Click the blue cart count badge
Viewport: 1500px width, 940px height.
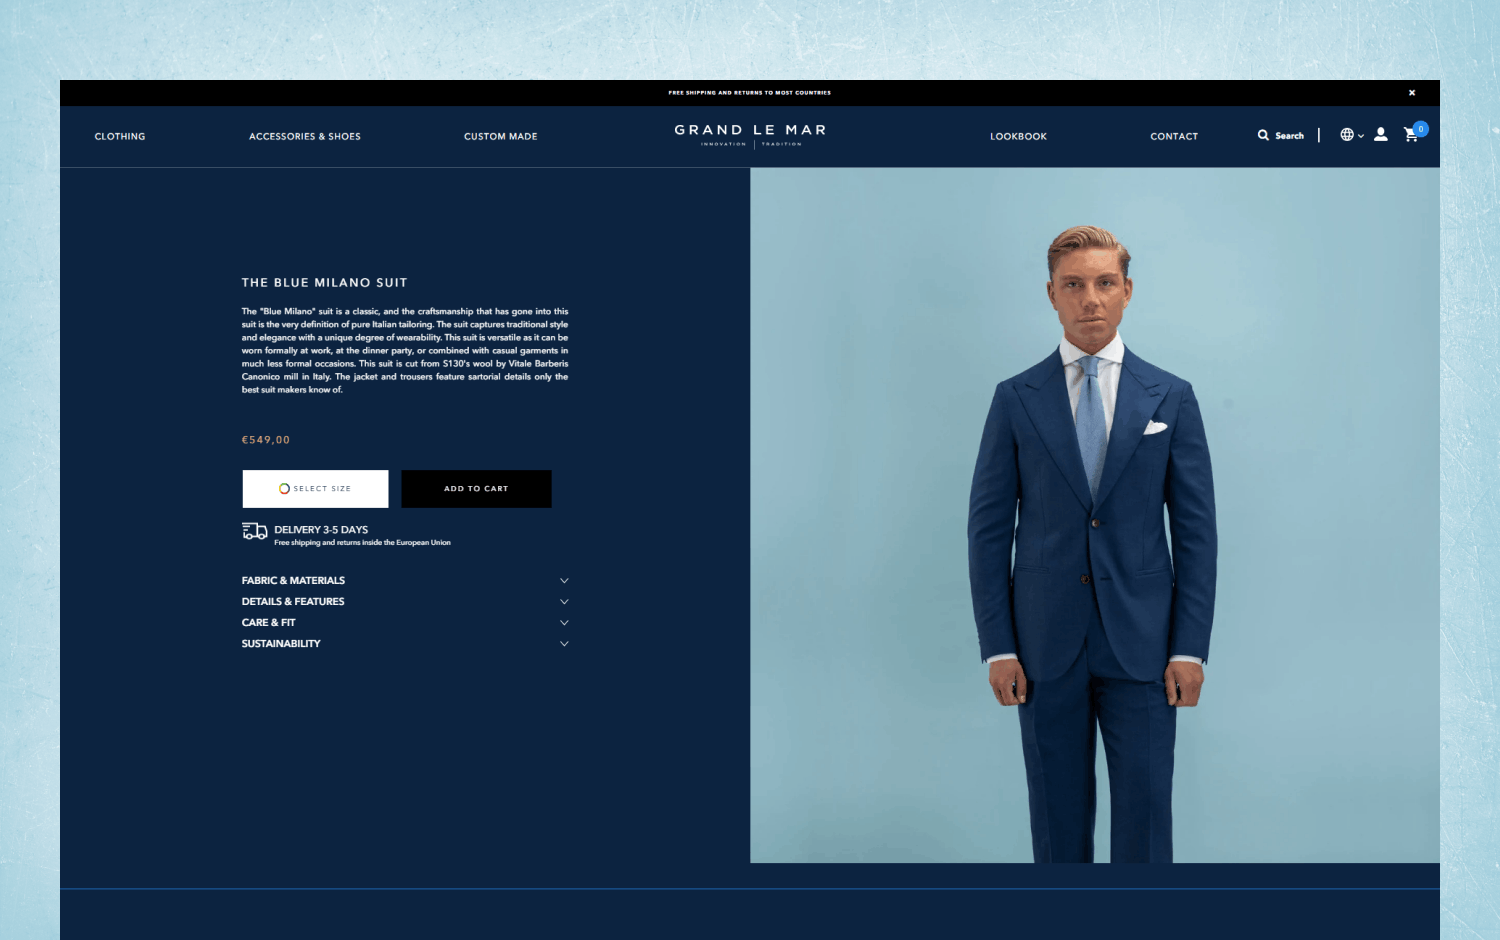(1421, 128)
